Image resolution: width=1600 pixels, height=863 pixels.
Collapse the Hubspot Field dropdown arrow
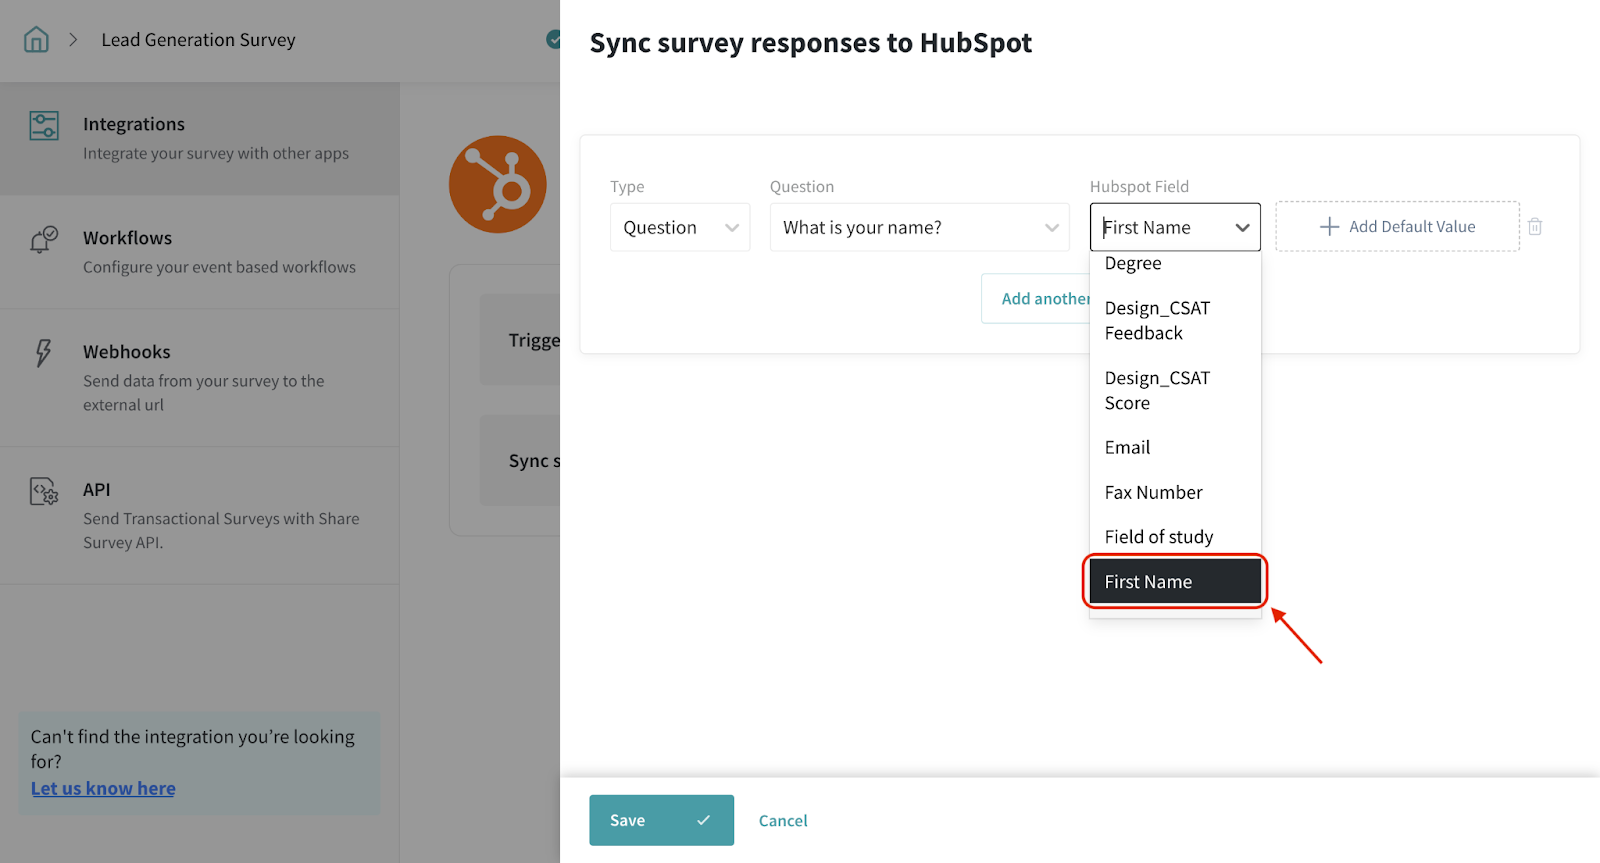coord(1242,228)
